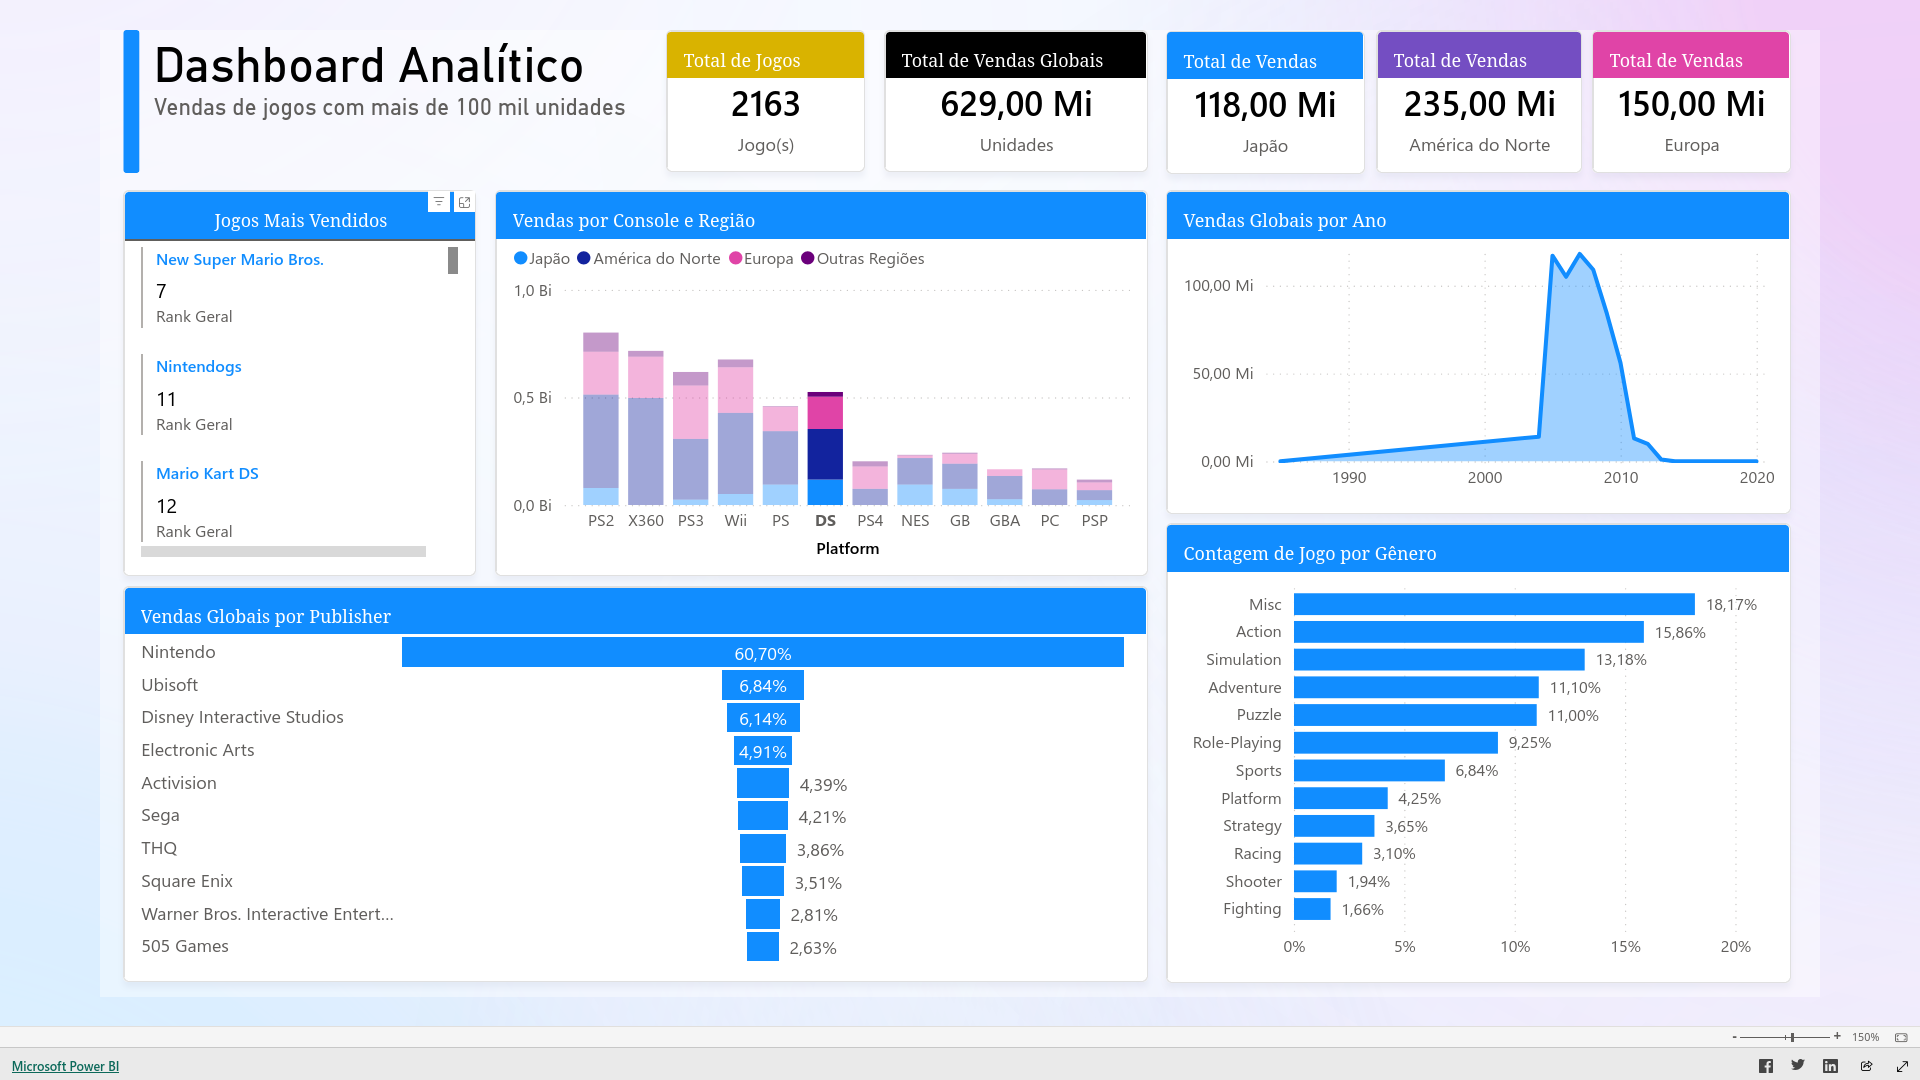Select the Sega funnel bar

(x=763, y=816)
